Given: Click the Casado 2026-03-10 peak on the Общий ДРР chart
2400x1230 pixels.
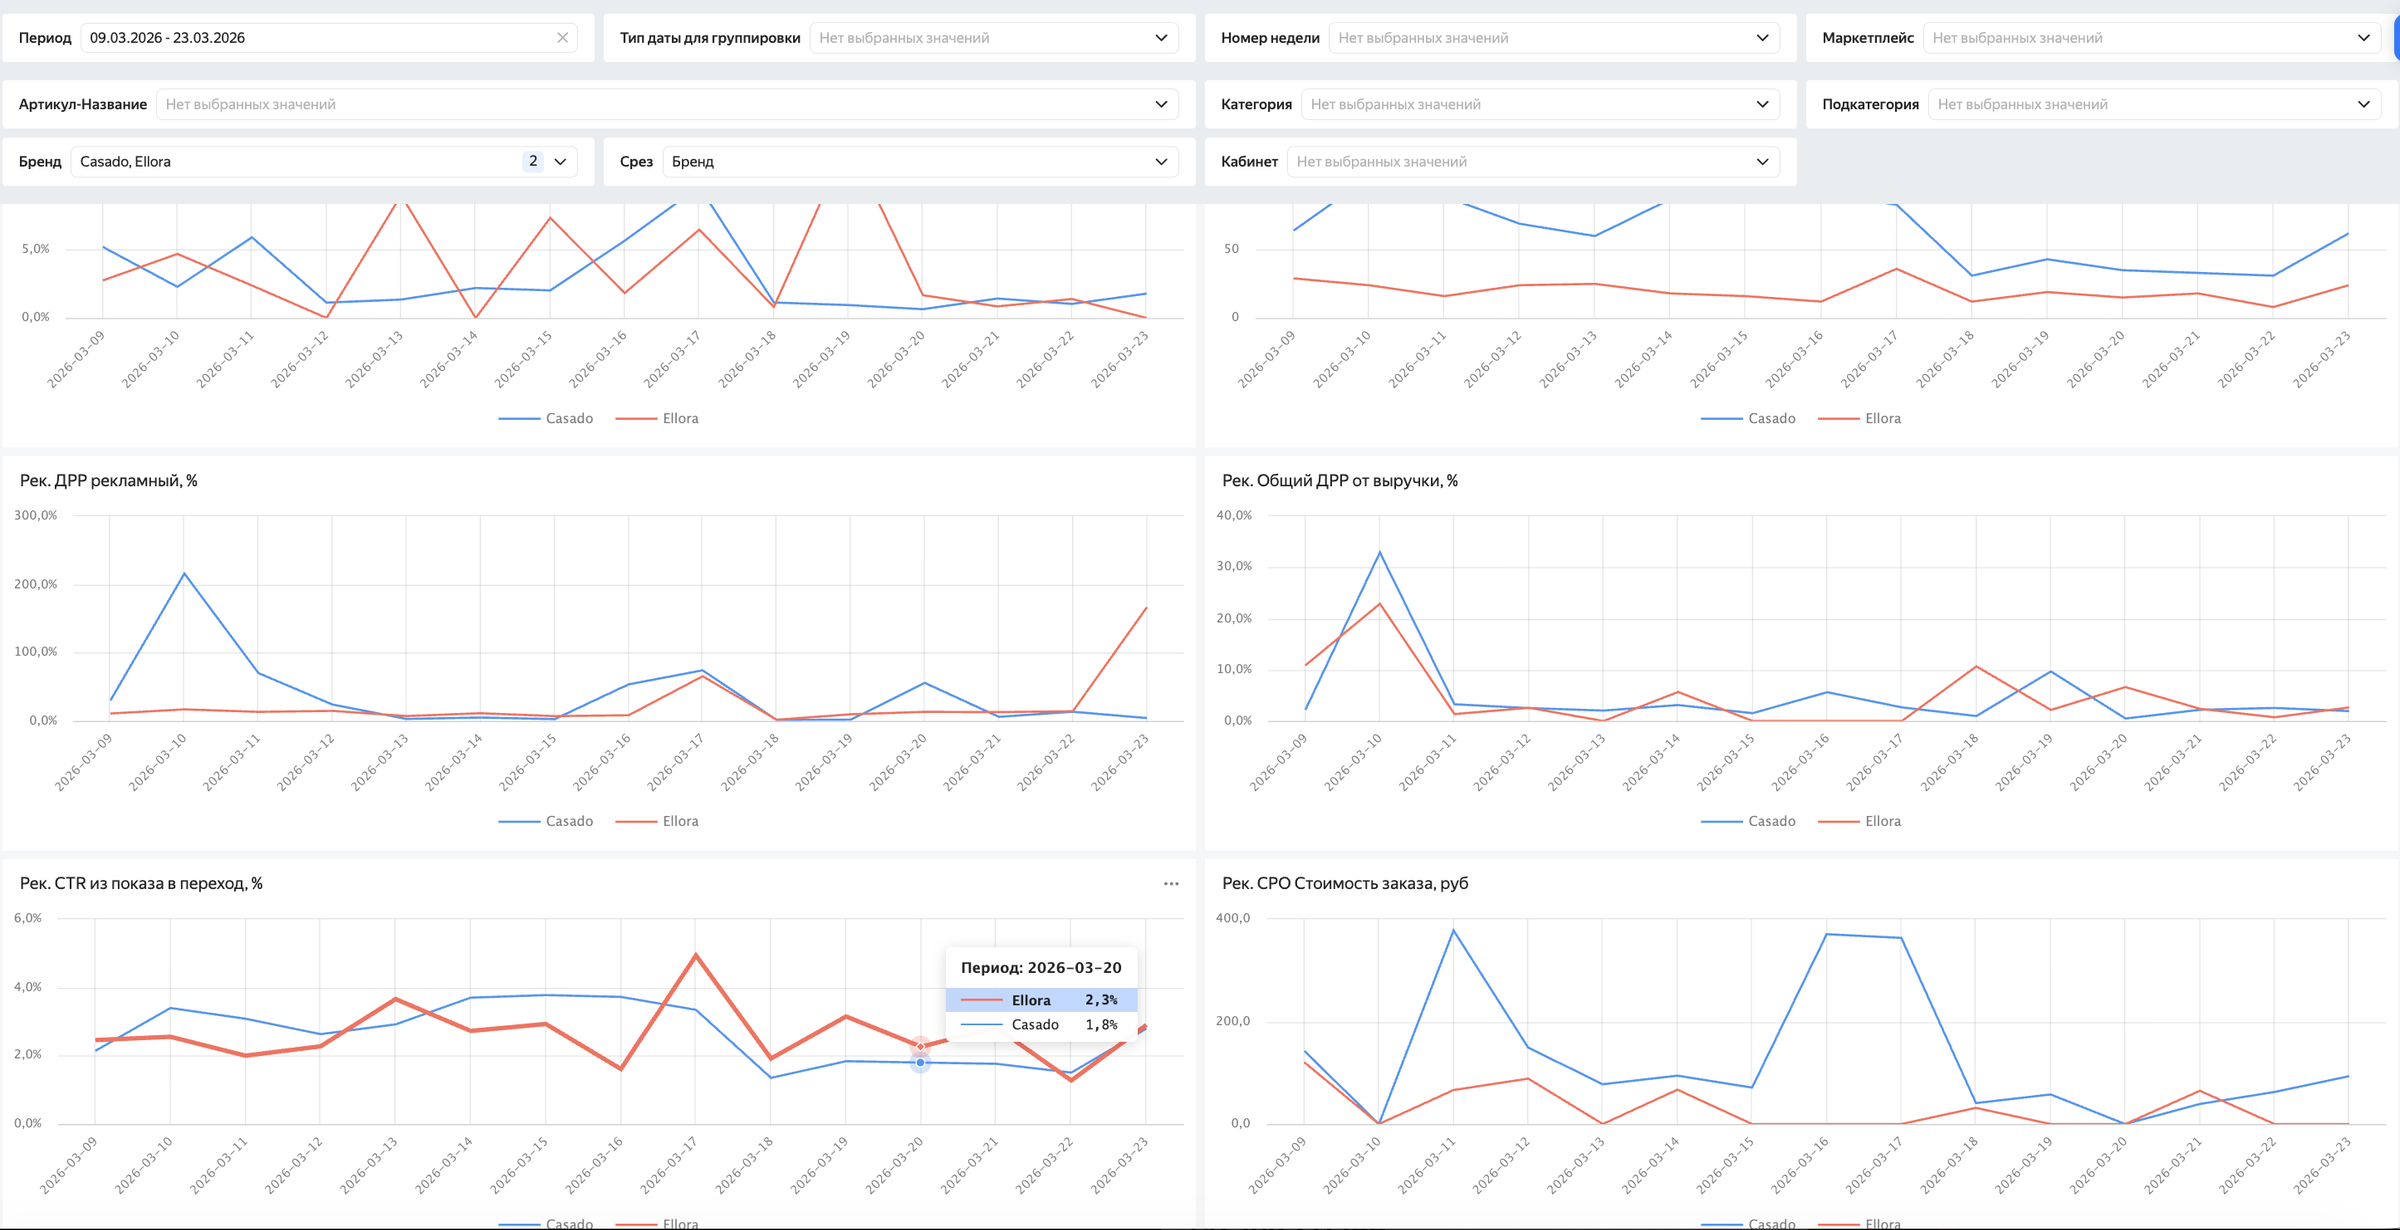Looking at the screenshot, I should [1380, 552].
